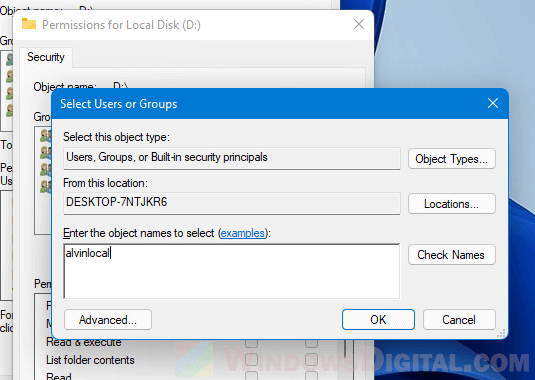This screenshot has width=535, height=380.
Task: Close the Select Users or Groups dialog
Action: coord(493,103)
